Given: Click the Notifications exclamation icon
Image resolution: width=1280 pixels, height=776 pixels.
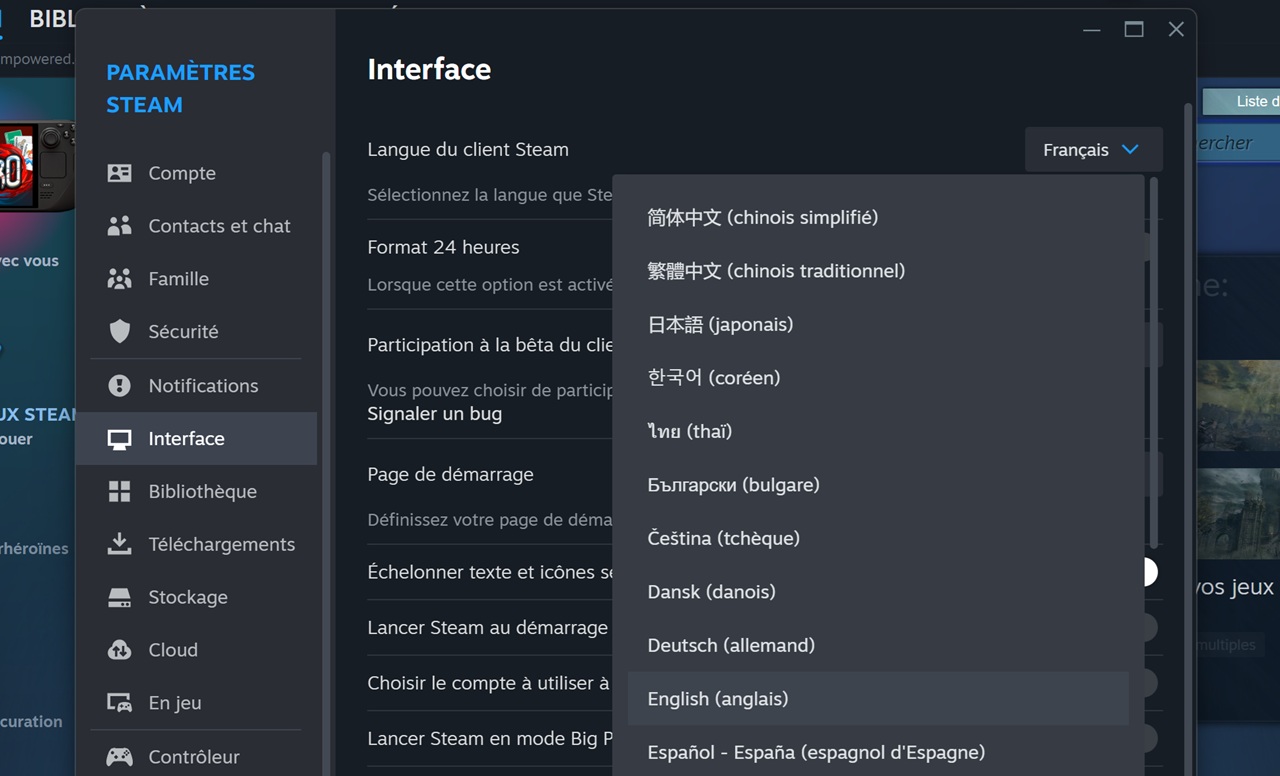Looking at the screenshot, I should (x=119, y=386).
